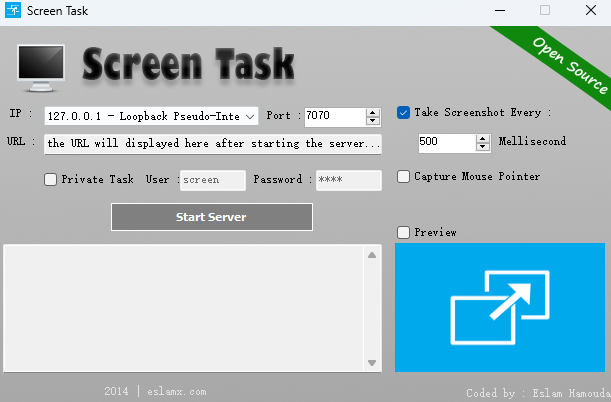The width and height of the screenshot is (611, 402).
Task: Click the blue screen share preview image
Action: (x=499, y=307)
